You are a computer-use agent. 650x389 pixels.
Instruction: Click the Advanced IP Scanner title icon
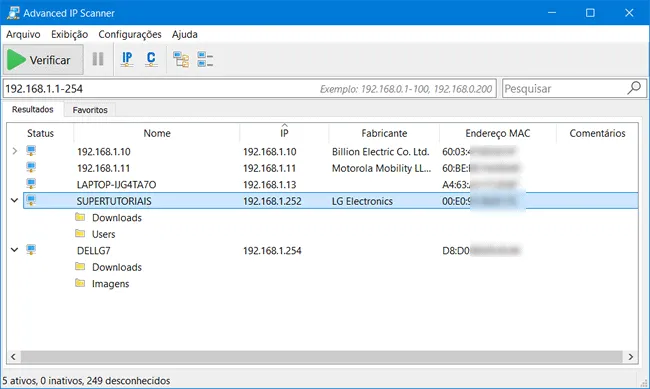(x=13, y=13)
